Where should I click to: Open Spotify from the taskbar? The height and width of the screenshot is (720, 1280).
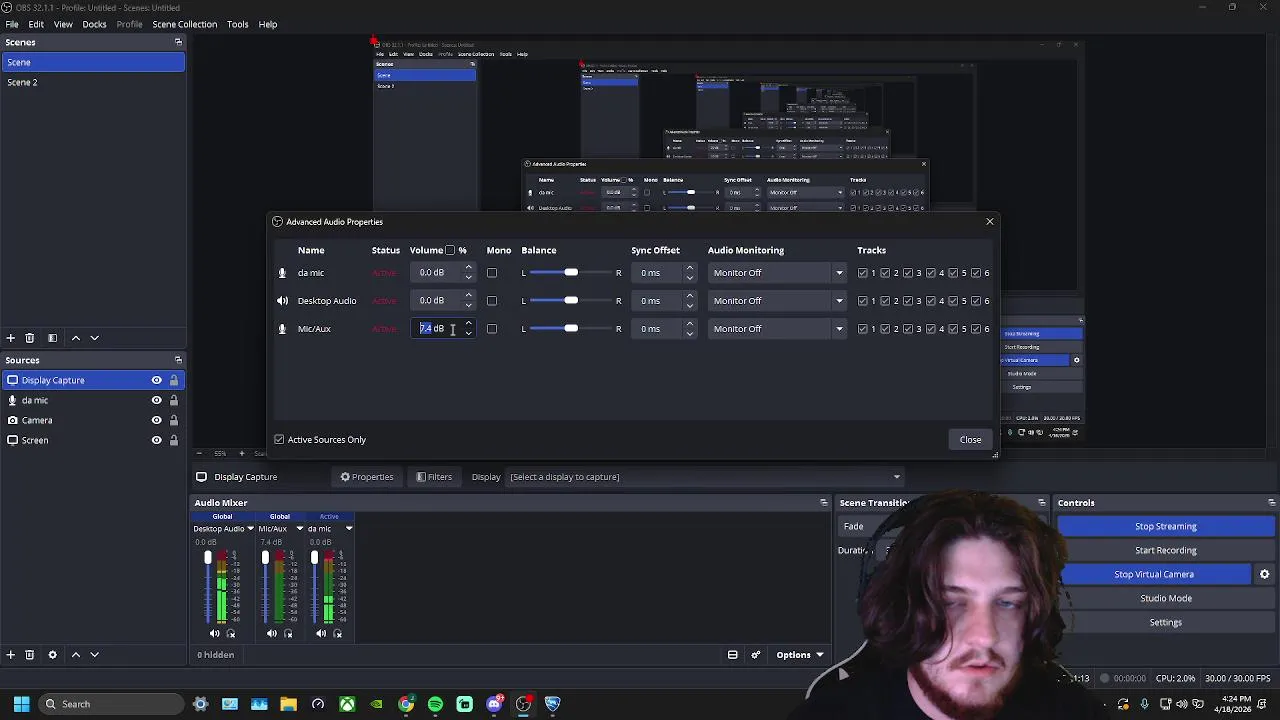click(435, 704)
